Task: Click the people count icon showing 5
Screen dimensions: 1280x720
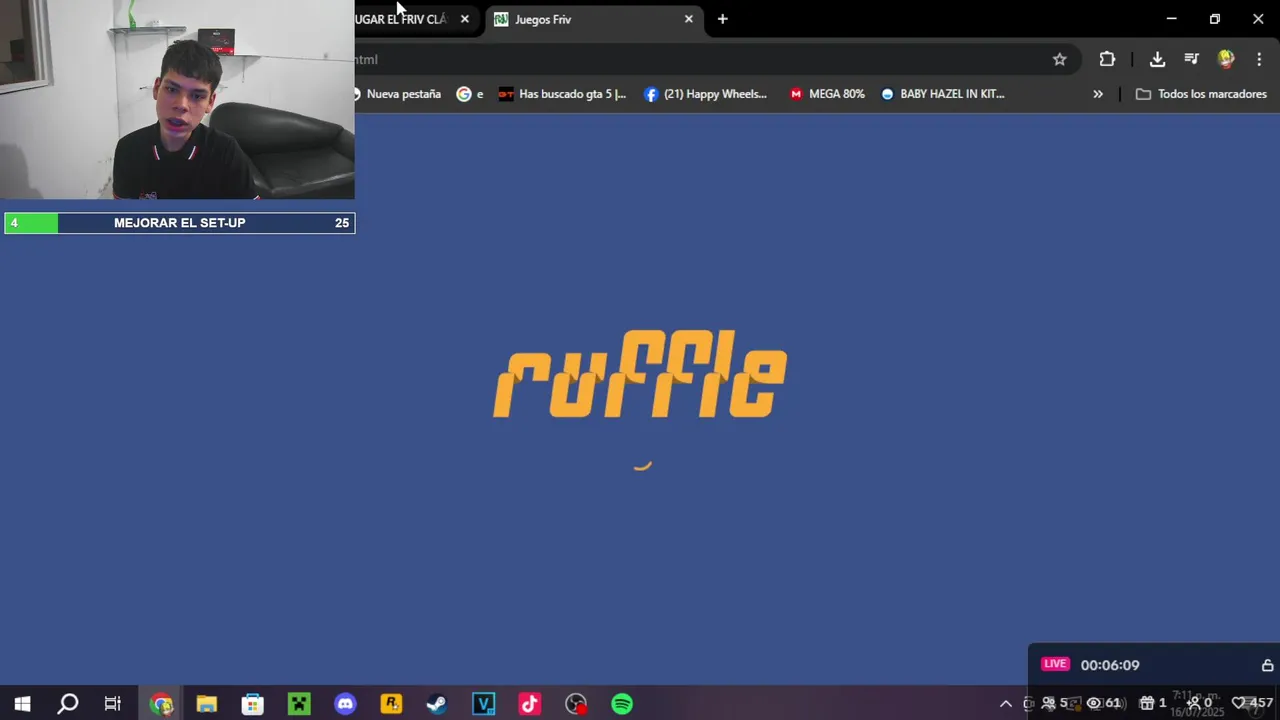Action: (x=1055, y=703)
